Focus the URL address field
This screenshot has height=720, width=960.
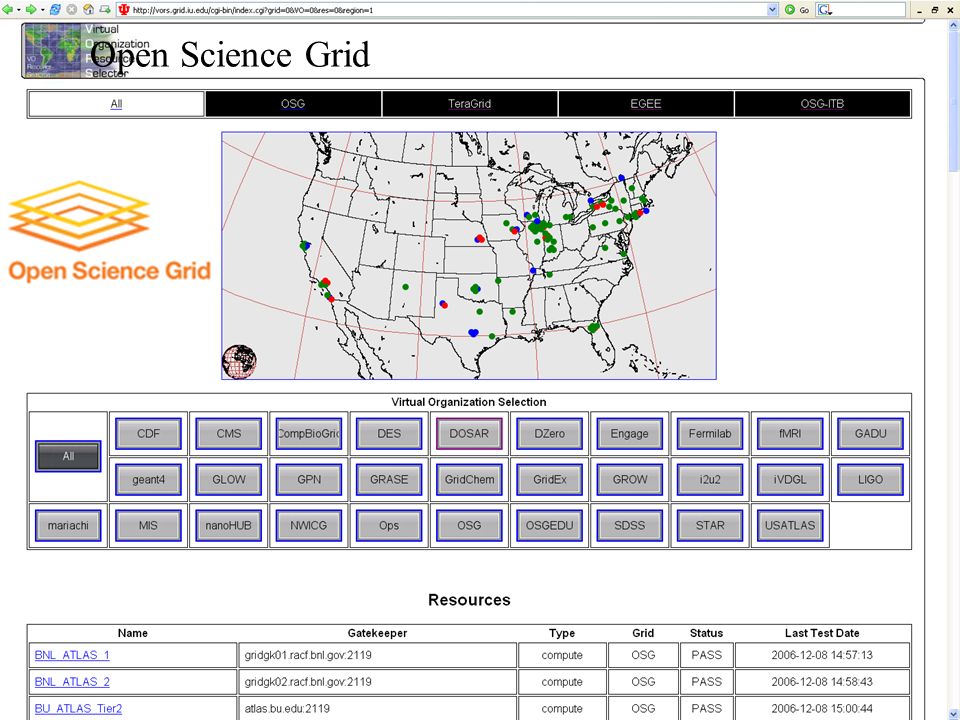coord(447,10)
